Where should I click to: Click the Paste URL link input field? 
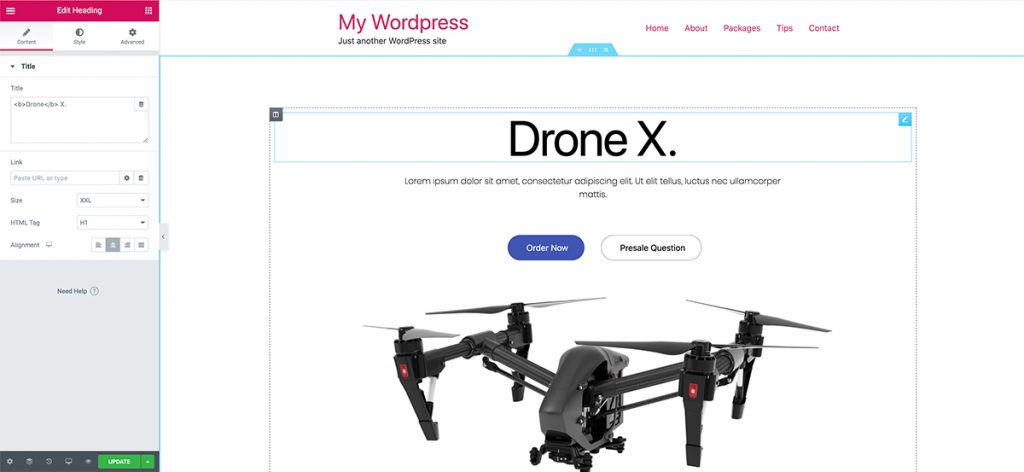65,178
